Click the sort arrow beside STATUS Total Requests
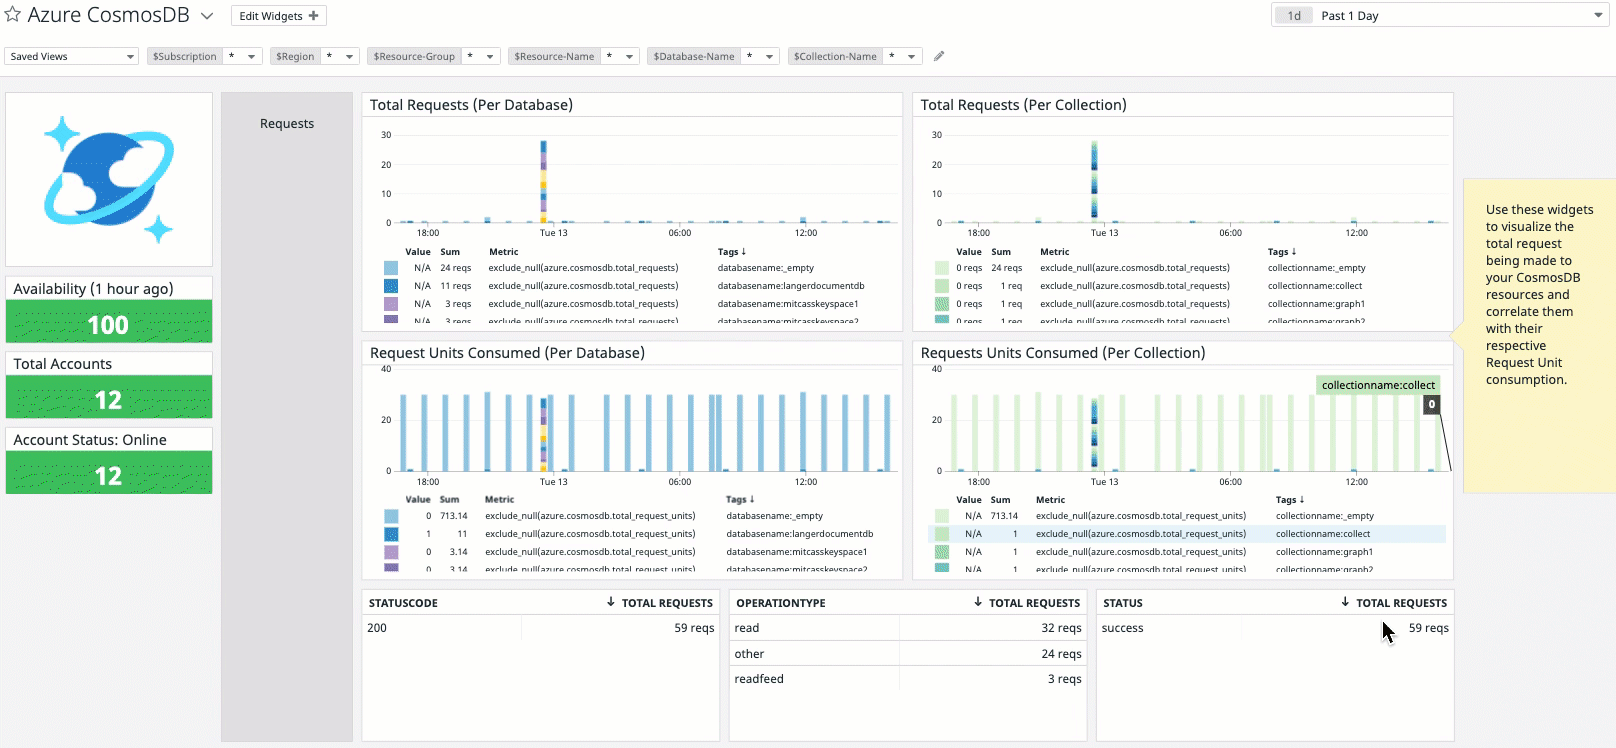The image size is (1616, 748). point(1345,602)
